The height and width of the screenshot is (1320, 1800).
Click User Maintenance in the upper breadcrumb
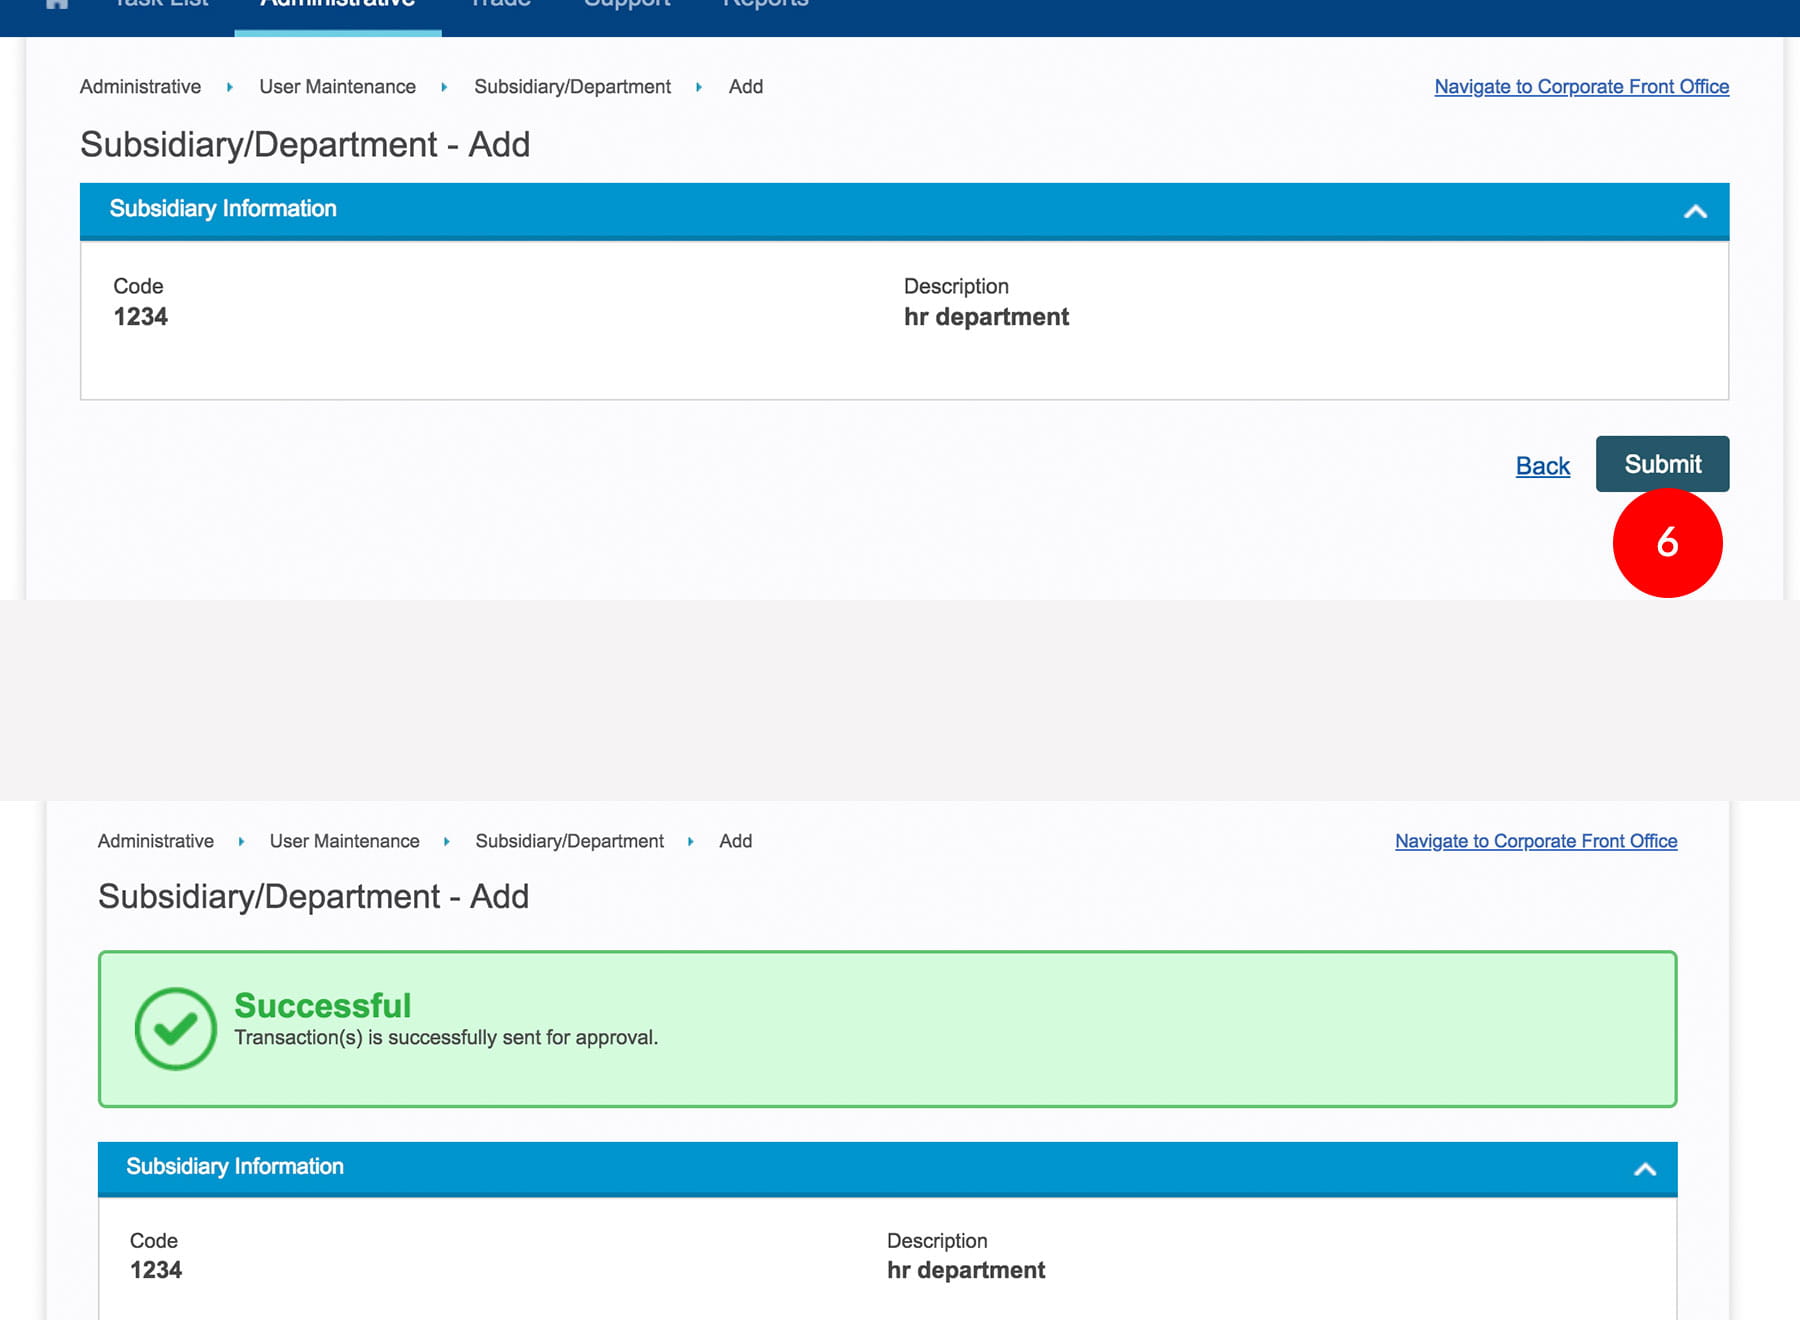click(337, 87)
